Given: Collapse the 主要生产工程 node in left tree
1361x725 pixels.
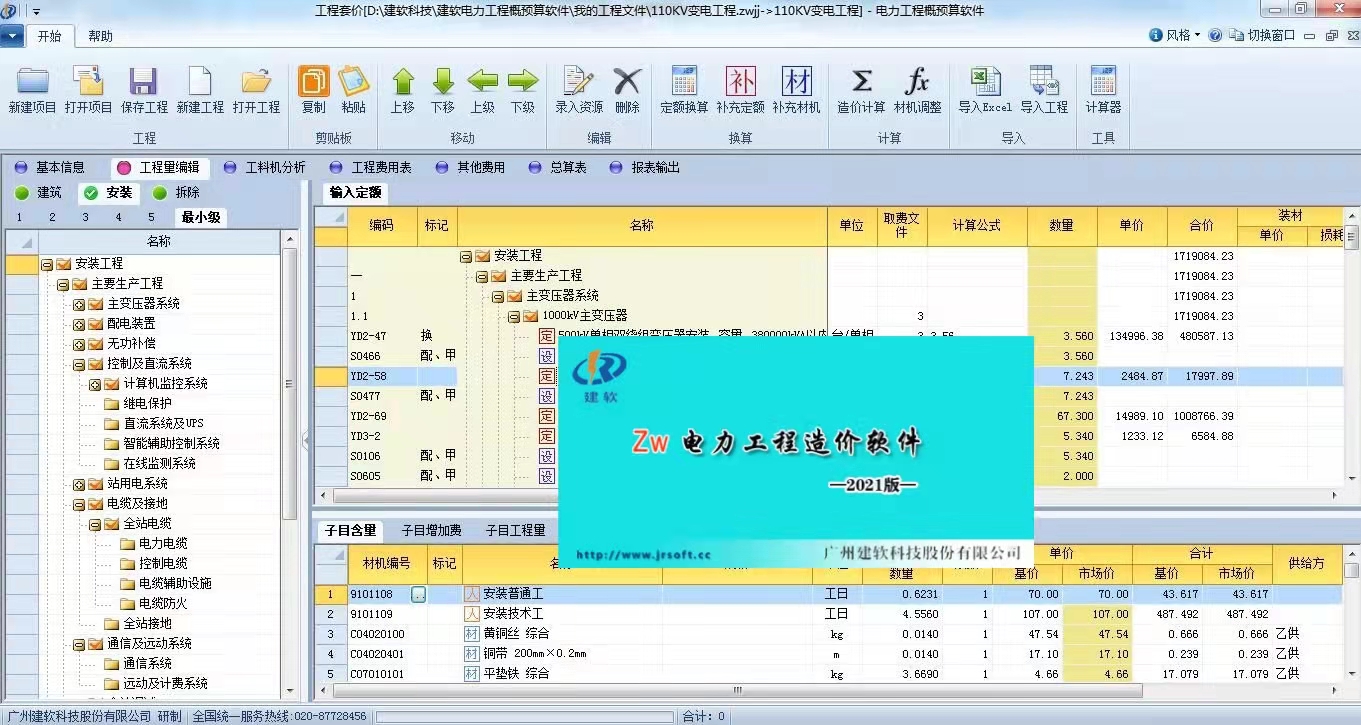Looking at the screenshot, I should 62,284.
